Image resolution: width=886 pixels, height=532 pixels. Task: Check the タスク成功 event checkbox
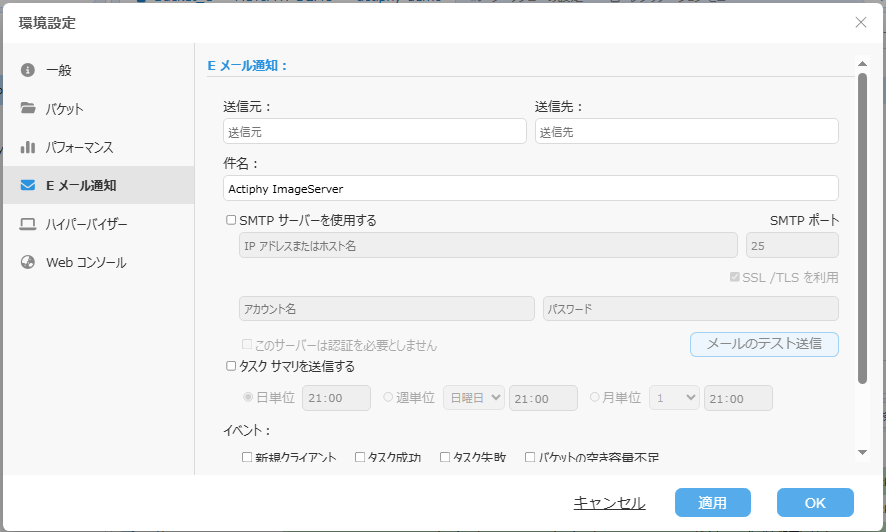pos(360,457)
